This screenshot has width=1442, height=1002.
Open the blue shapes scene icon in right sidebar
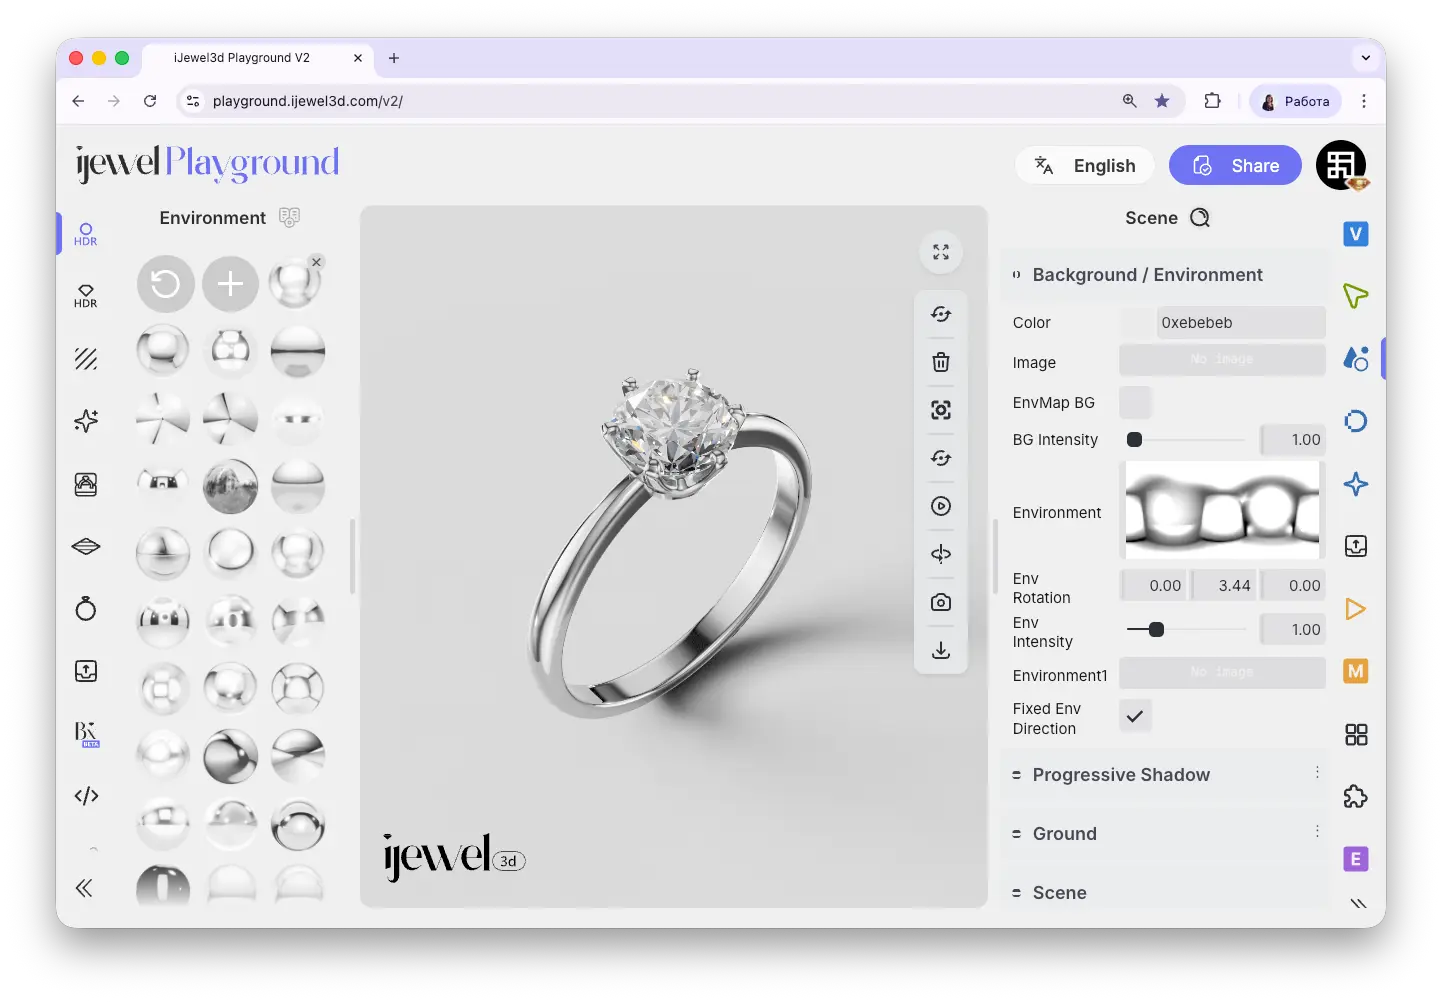1356,359
